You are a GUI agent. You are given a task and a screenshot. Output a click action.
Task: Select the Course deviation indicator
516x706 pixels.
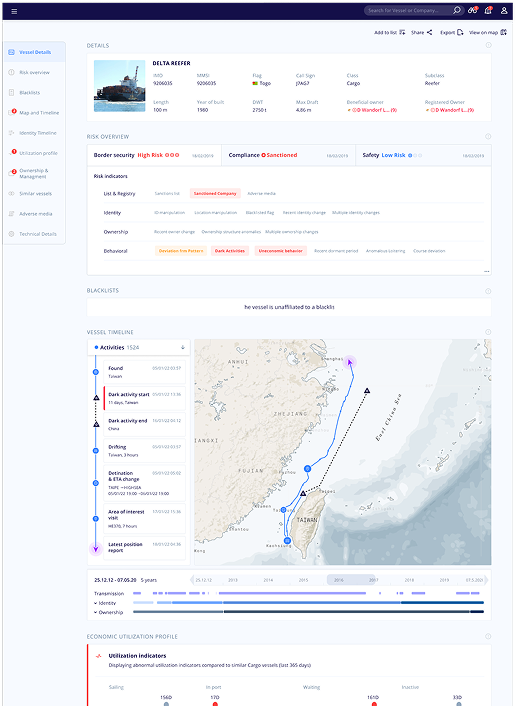(x=429, y=251)
